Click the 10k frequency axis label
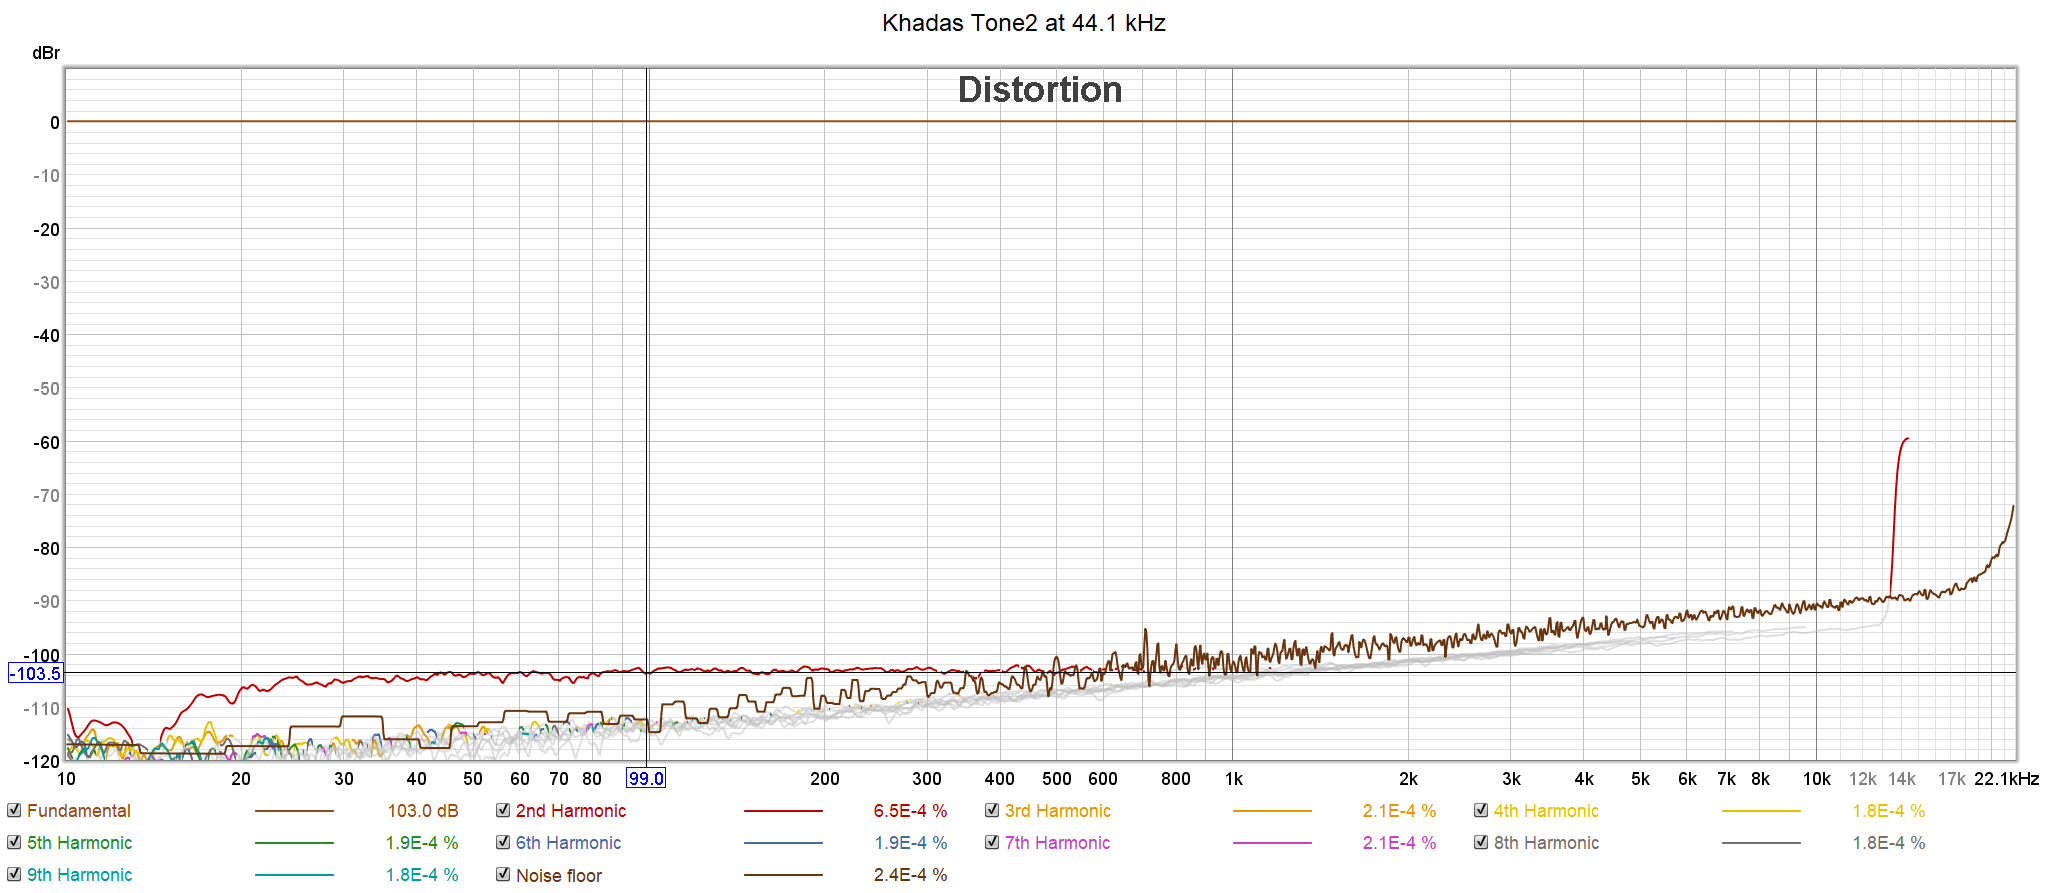The width and height of the screenshot is (2048, 893). pyautogui.click(x=1816, y=779)
